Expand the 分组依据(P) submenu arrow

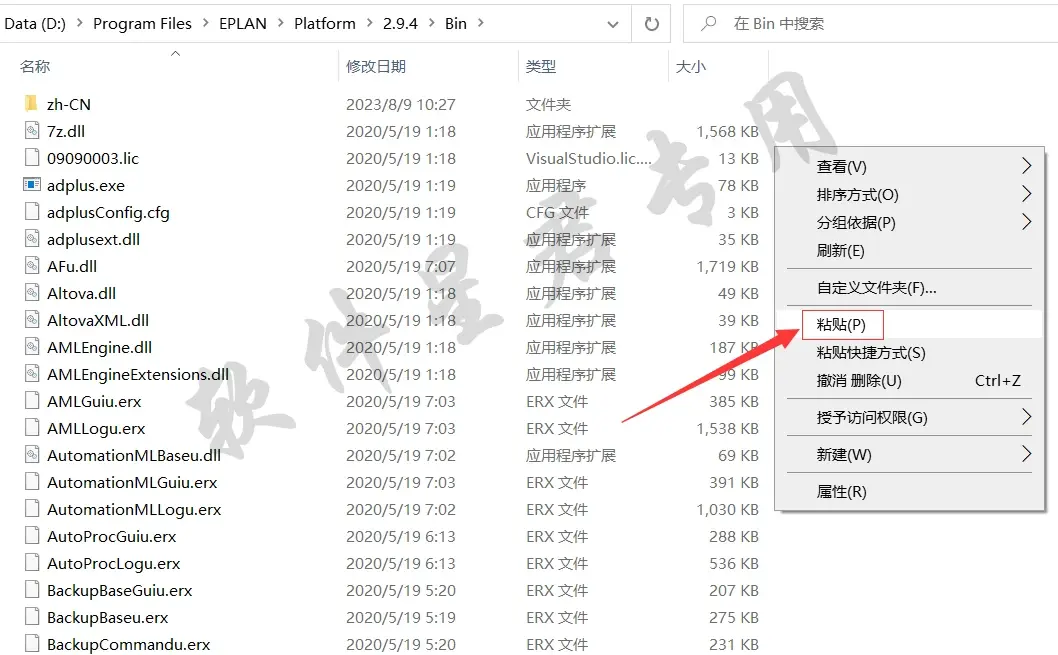[x=1026, y=221]
